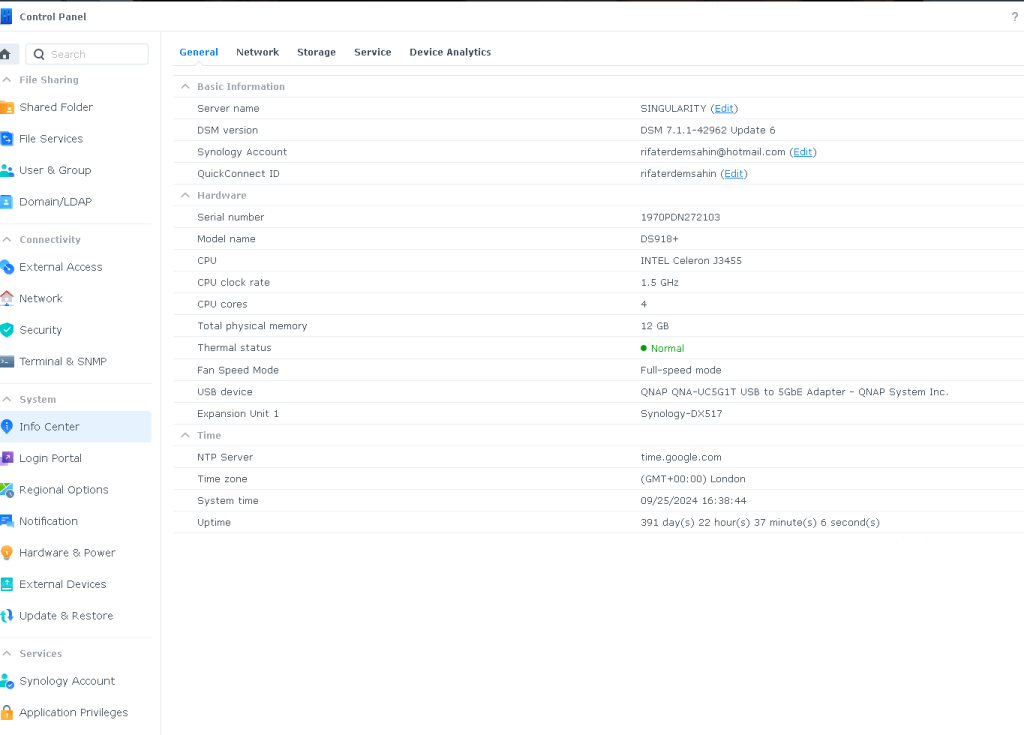Click the Info Center icon
Image resolution: width=1024 pixels, height=735 pixels.
coord(7,427)
